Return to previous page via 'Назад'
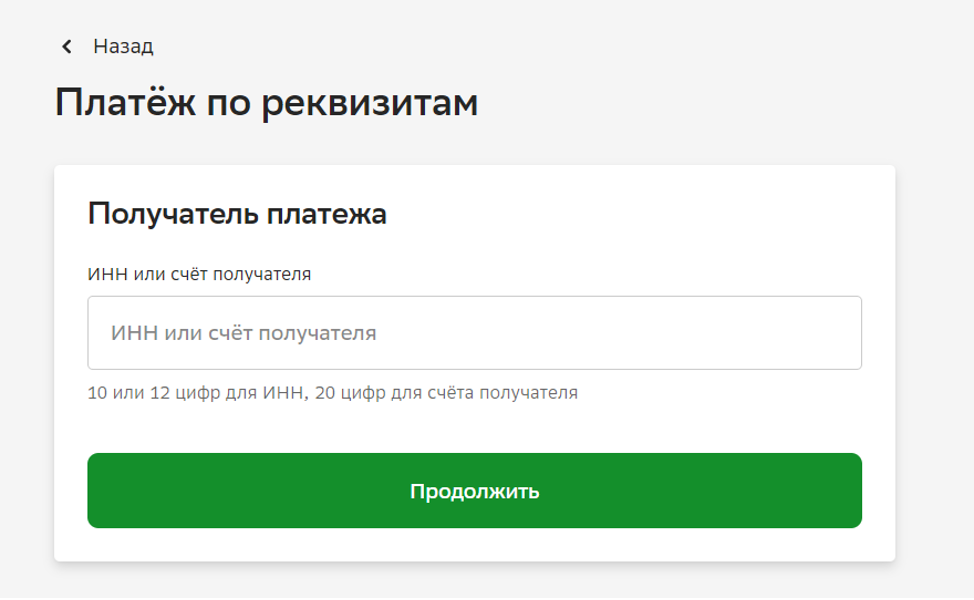The height and width of the screenshot is (600, 974). [123, 47]
